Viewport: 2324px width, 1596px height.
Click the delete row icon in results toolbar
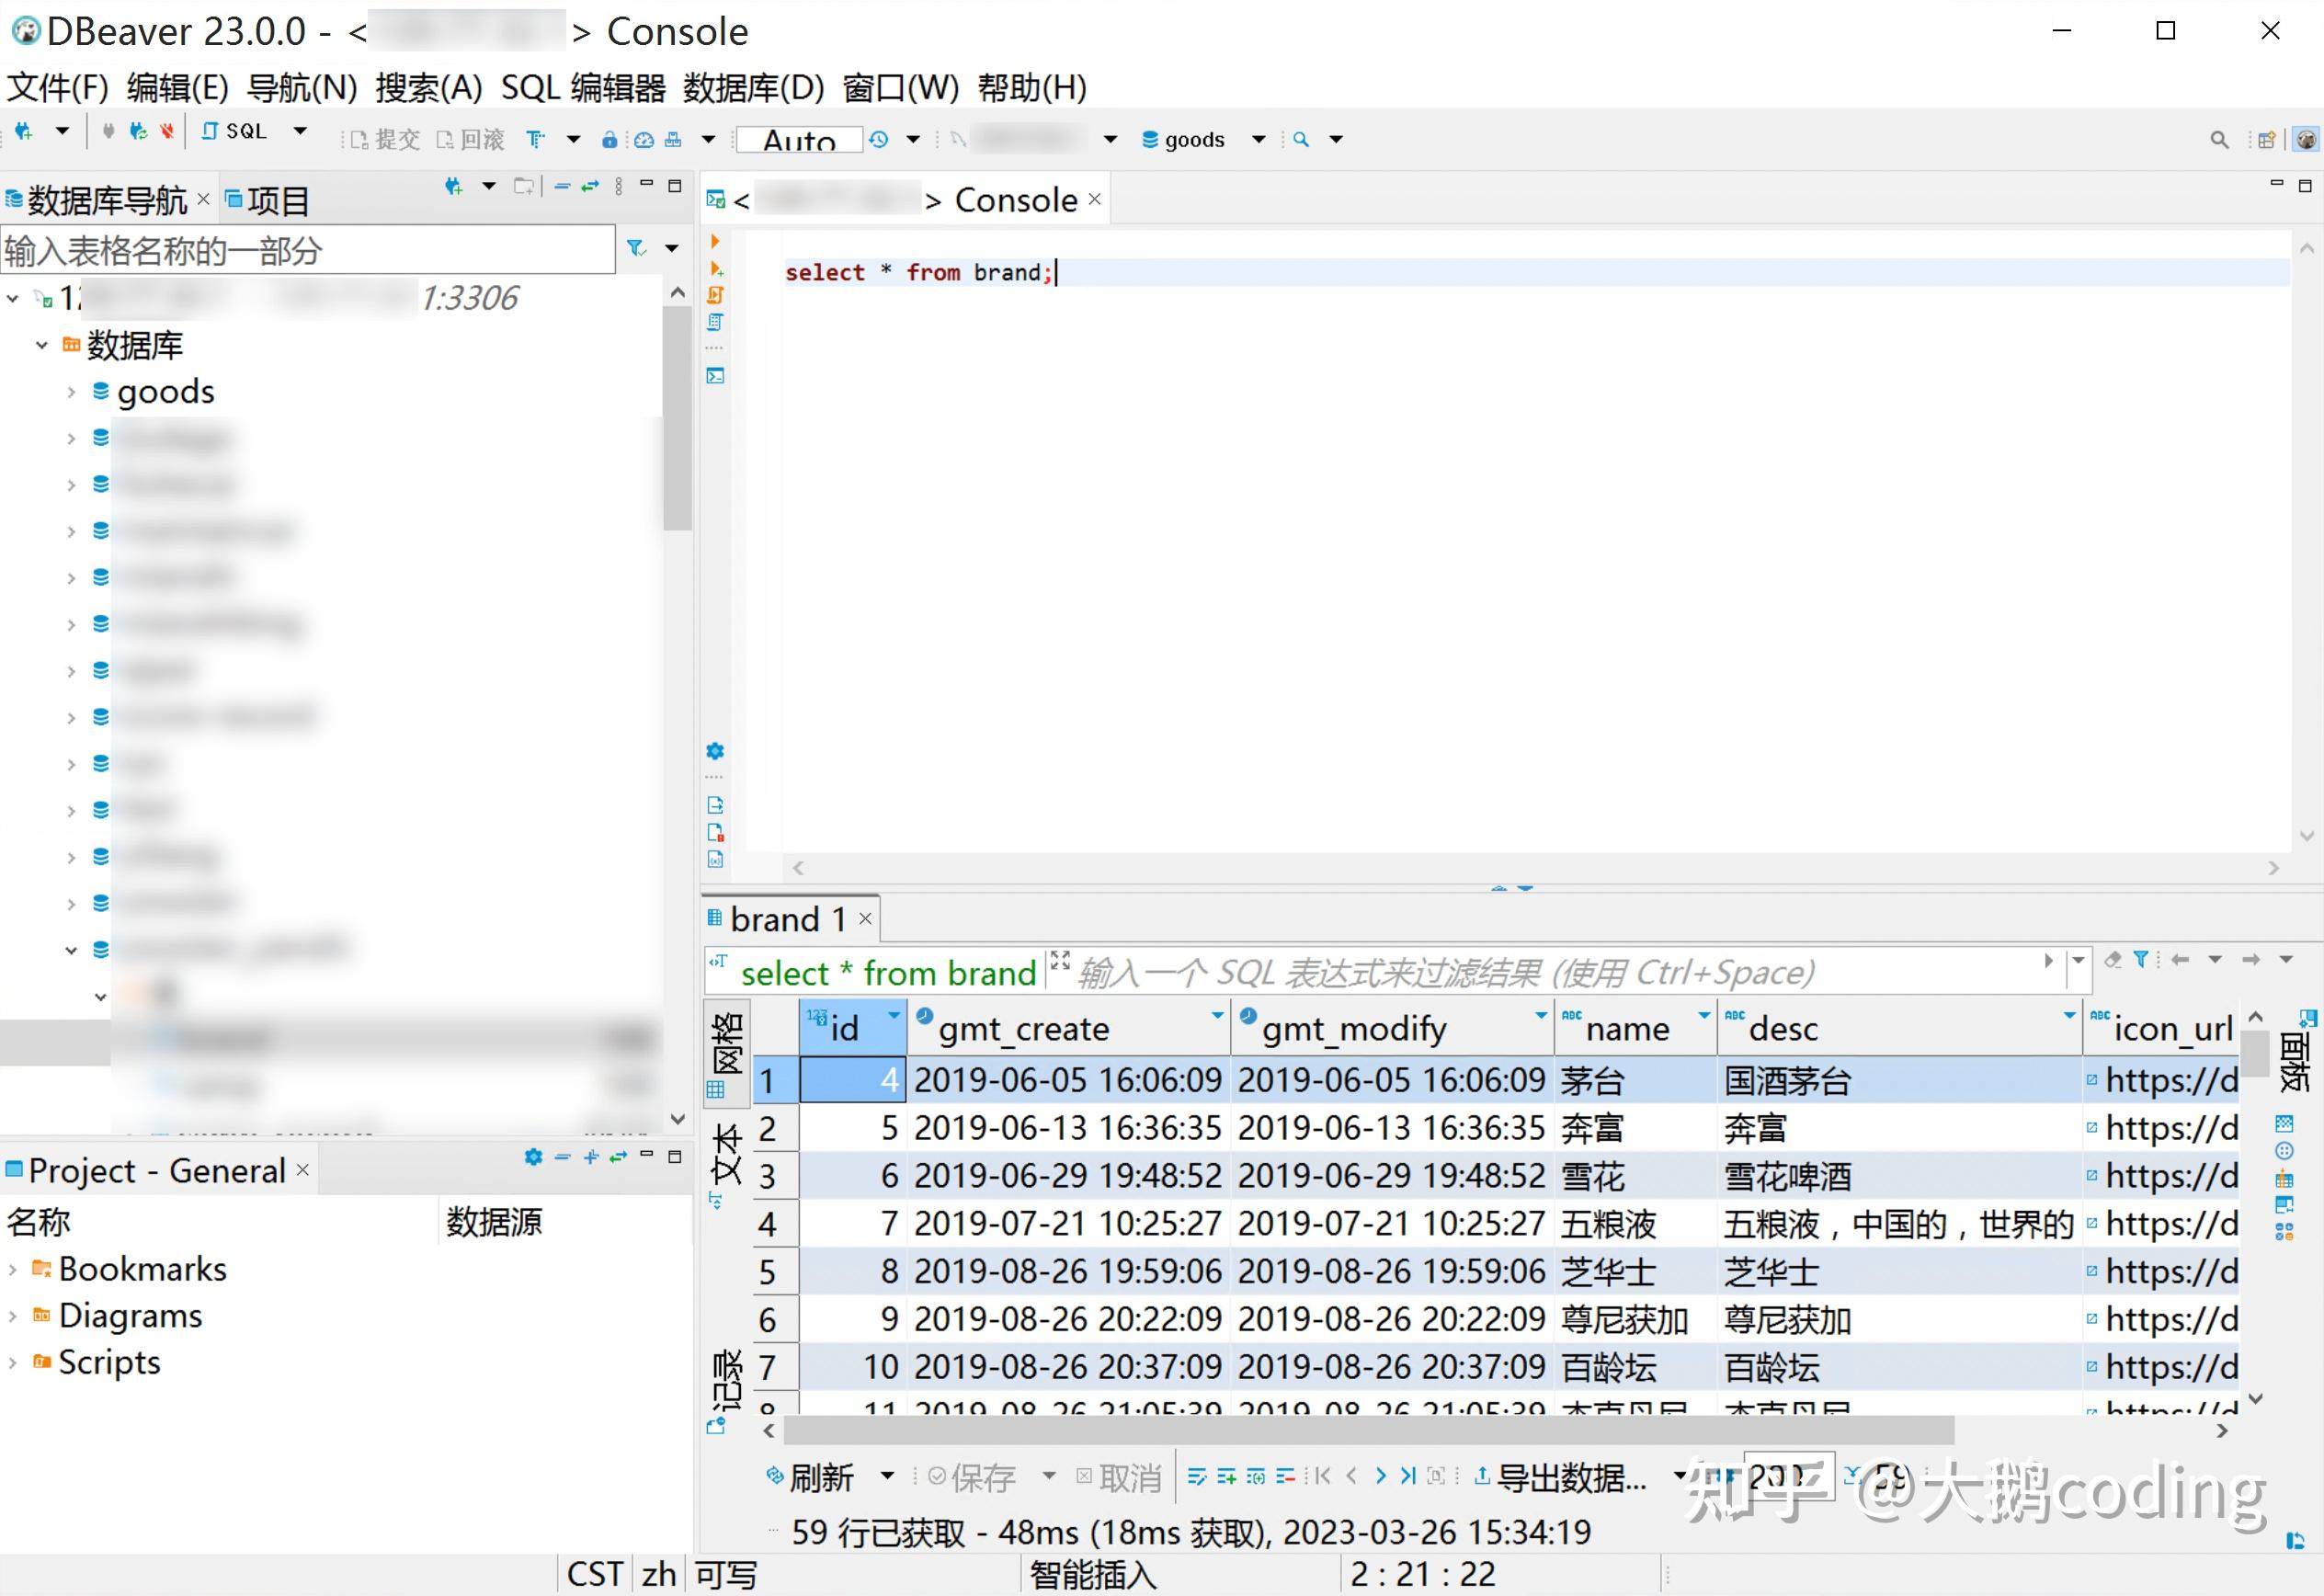(1285, 1476)
